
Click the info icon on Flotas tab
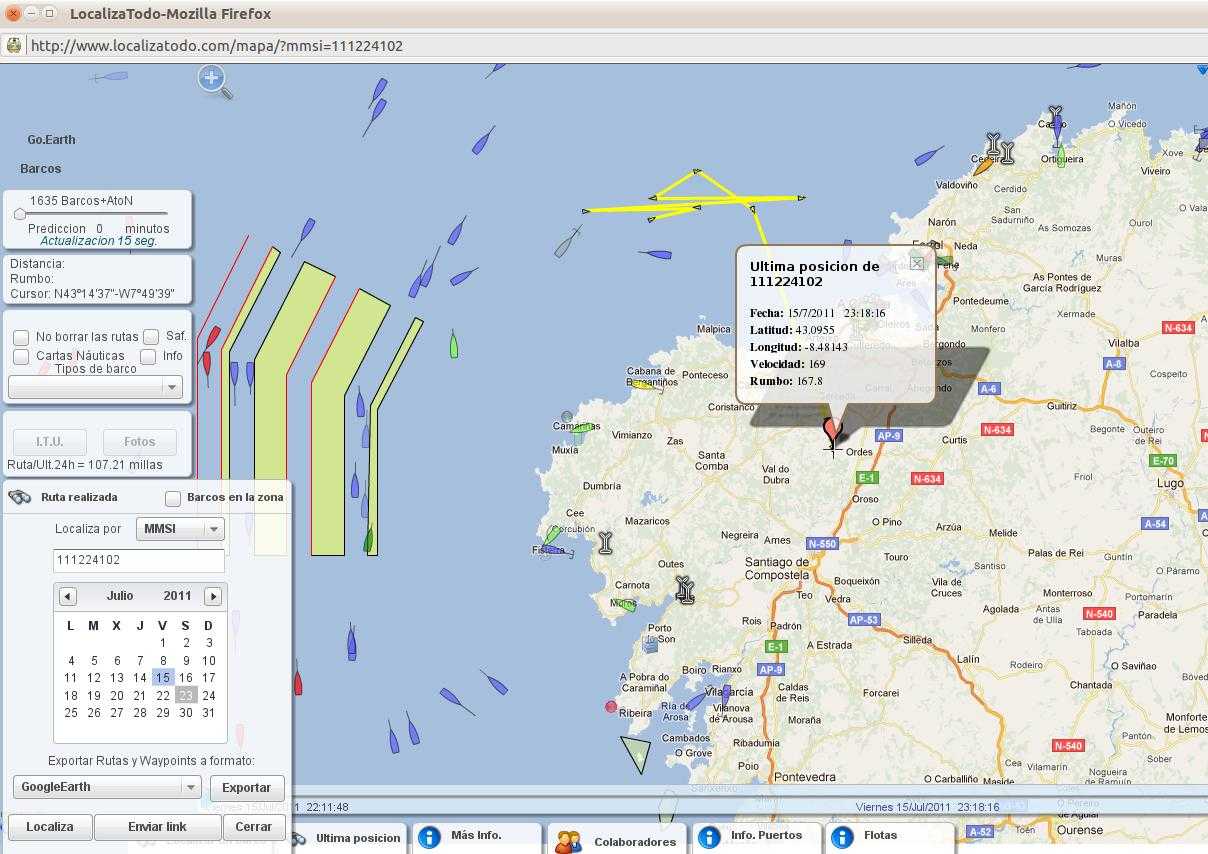[842, 837]
